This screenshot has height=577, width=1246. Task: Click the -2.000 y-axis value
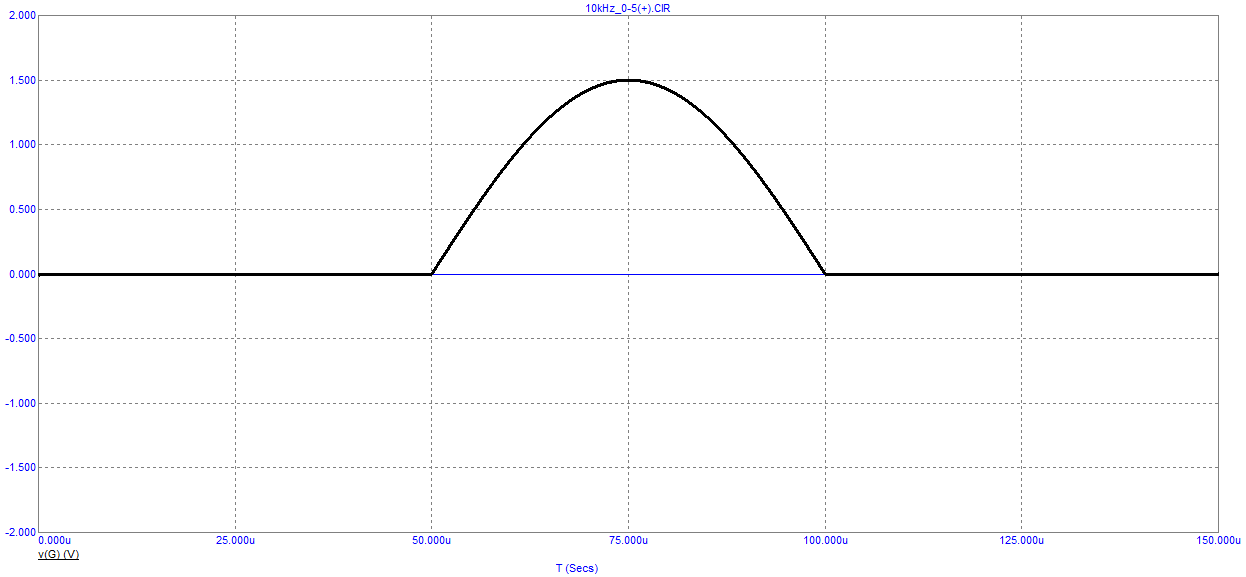coord(20,532)
